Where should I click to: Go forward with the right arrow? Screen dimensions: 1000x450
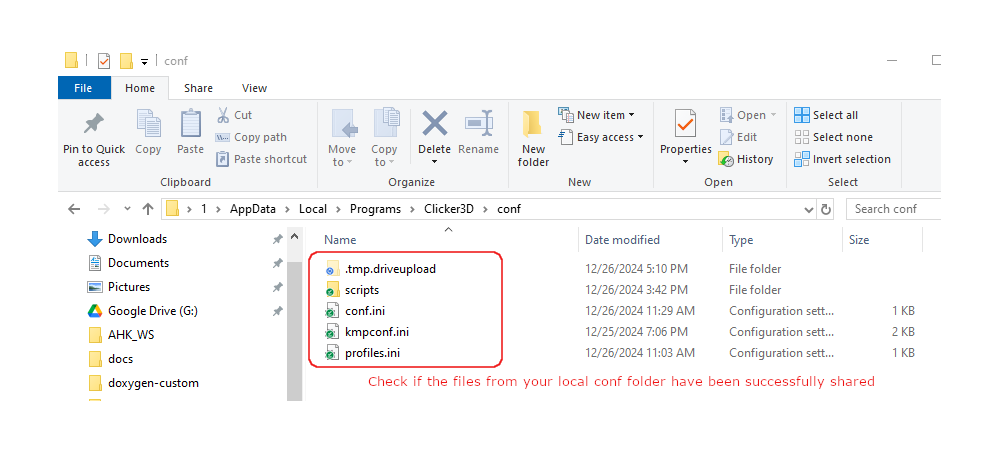pos(102,209)
